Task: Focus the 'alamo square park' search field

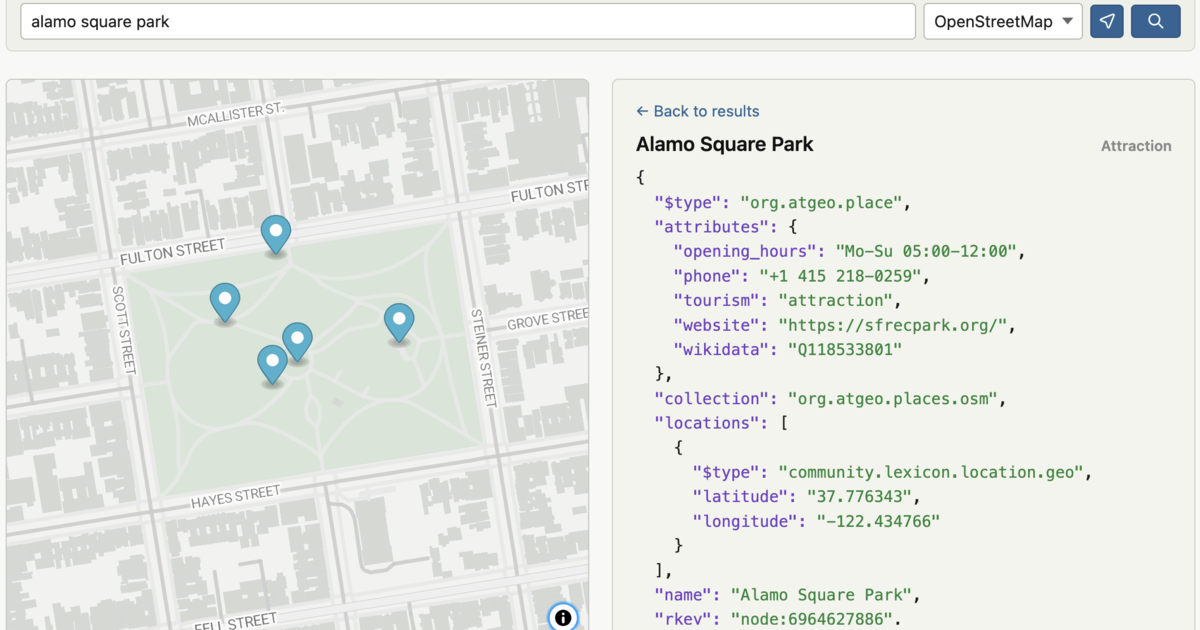Action: (467, 21)
